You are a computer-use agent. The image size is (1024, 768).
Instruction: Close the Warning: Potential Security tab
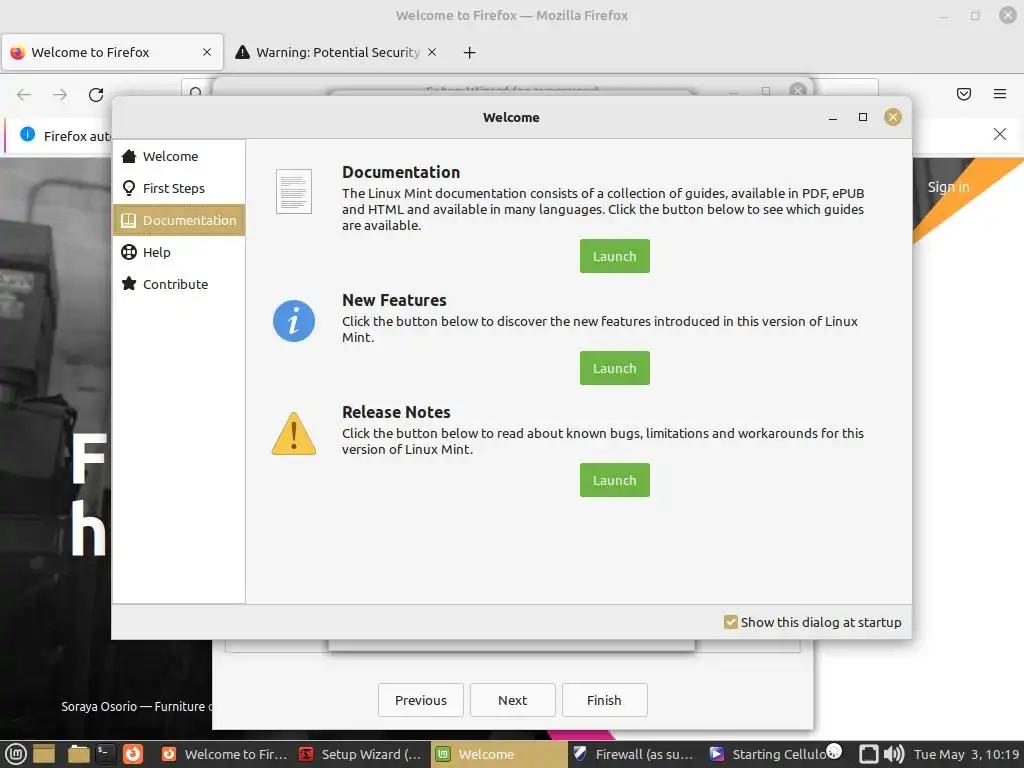(432, 52)
